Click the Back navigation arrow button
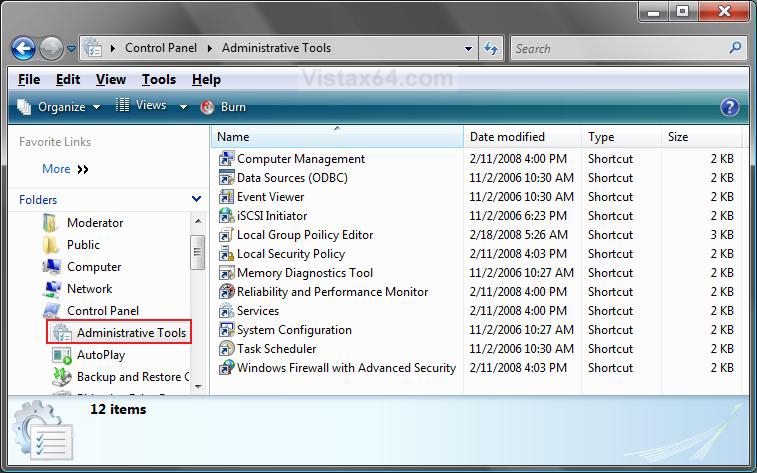The image size is (757, 473). [x=24, y=48]
